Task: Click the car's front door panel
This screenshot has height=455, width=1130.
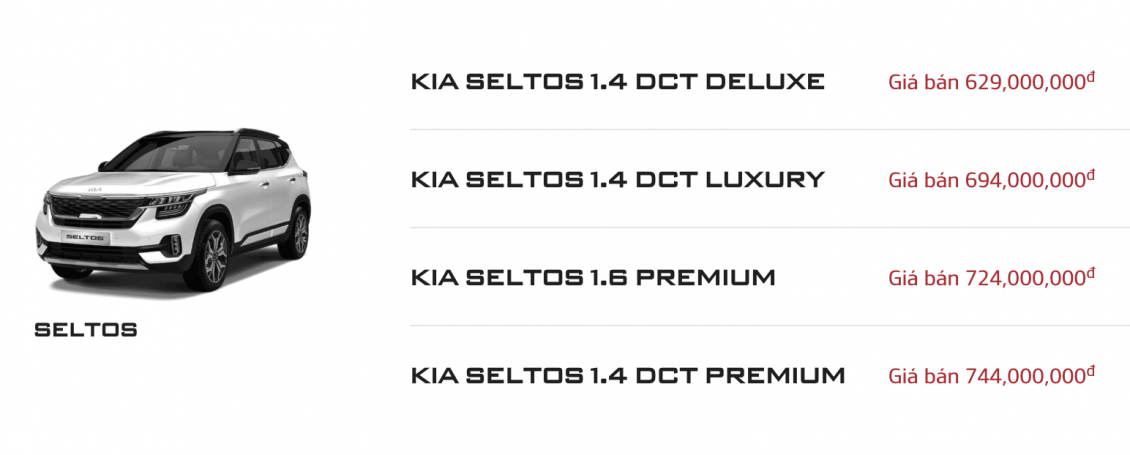Action: pos(252,205)
